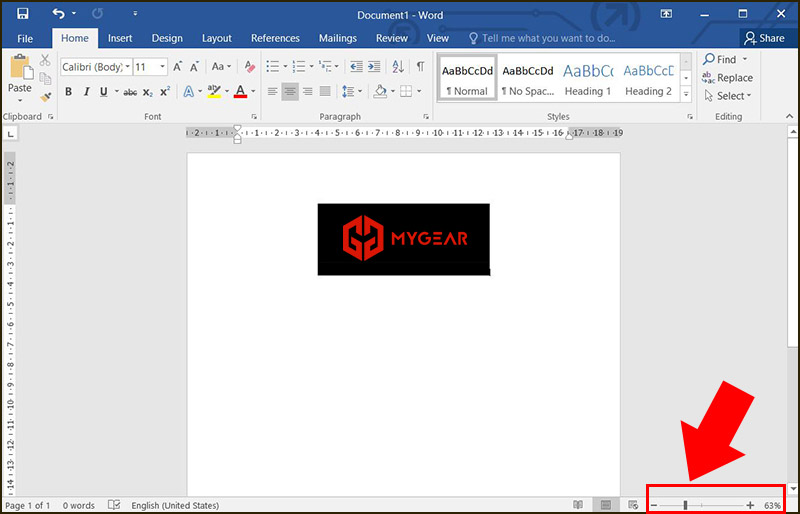Open Font dialog launcher
This screenshot has height=514, width=800.
[x=254, y=117]
